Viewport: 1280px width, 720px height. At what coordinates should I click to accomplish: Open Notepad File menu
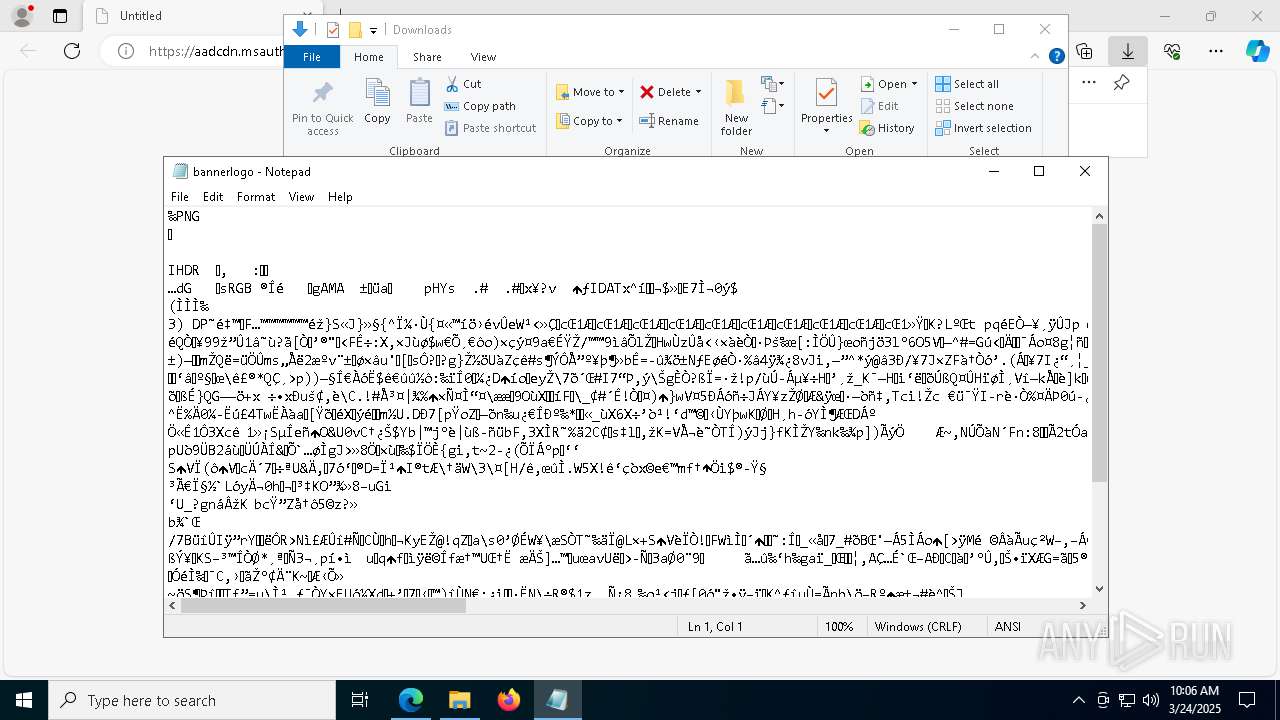tap(180, 197)
